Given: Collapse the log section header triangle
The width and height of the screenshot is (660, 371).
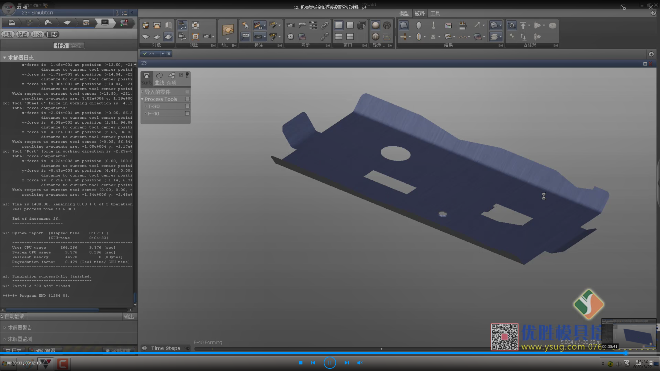Looking at the screenshot, I should [x=4, y=58].
